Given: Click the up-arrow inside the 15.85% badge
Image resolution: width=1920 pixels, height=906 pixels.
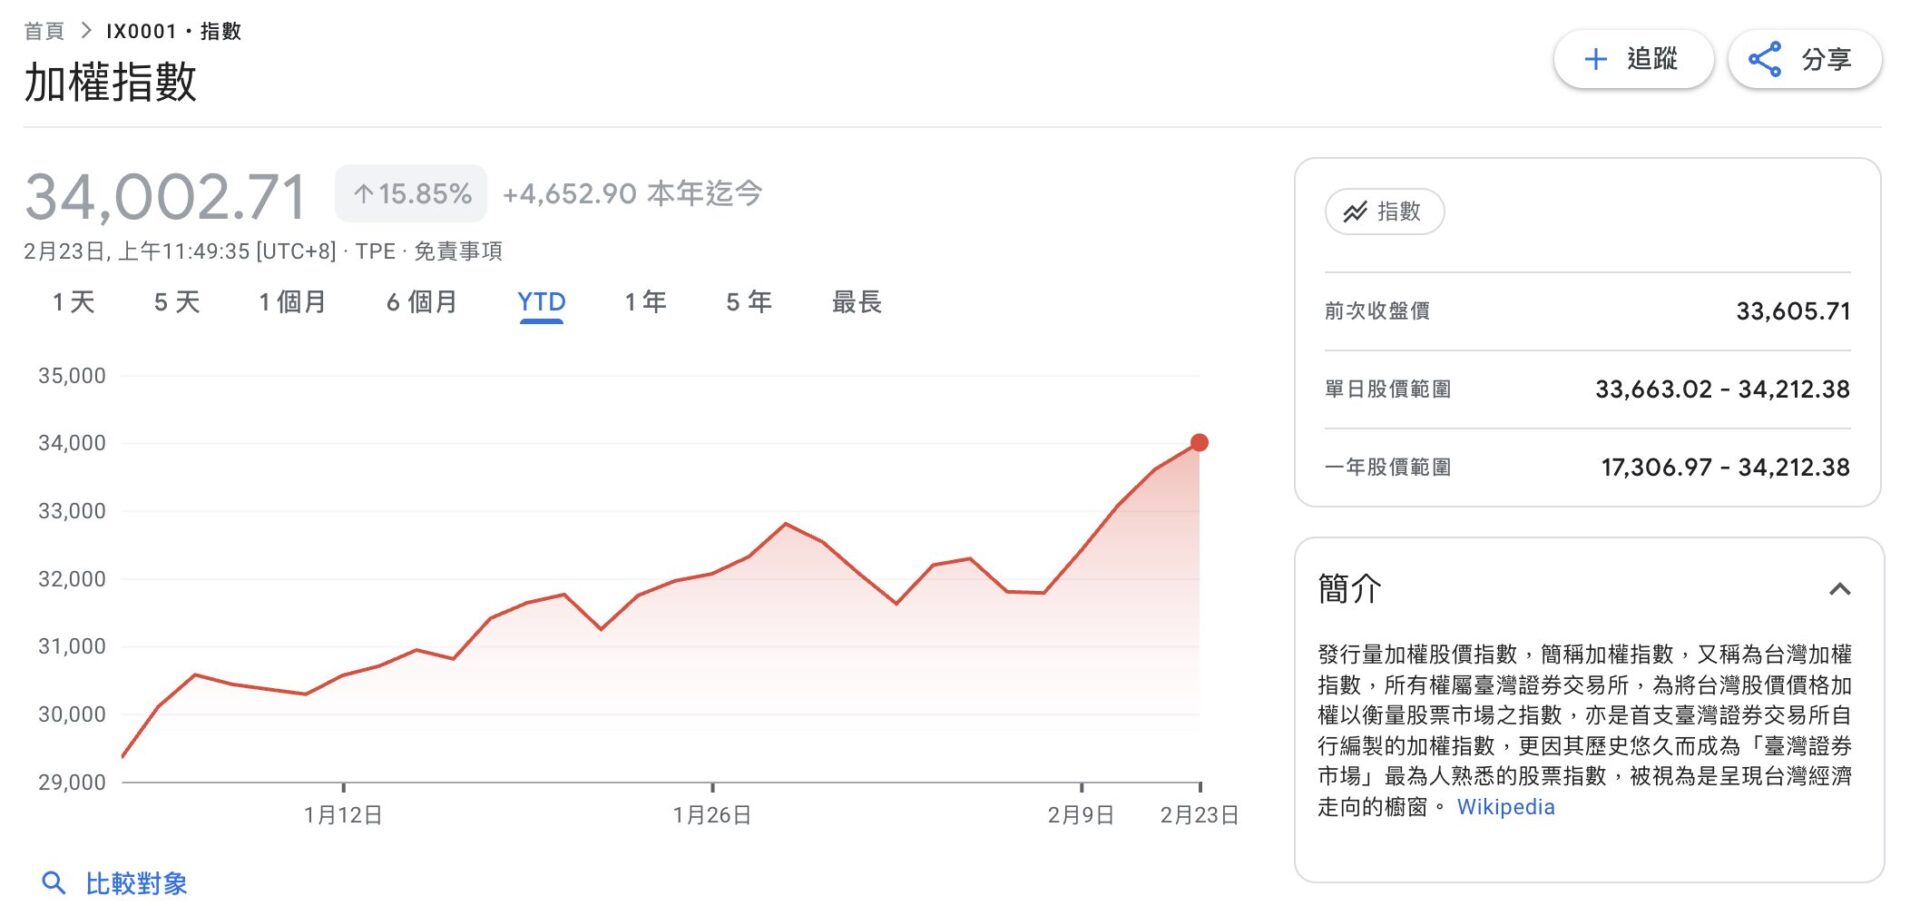Looking at the screenshot, I should point(364,192).
